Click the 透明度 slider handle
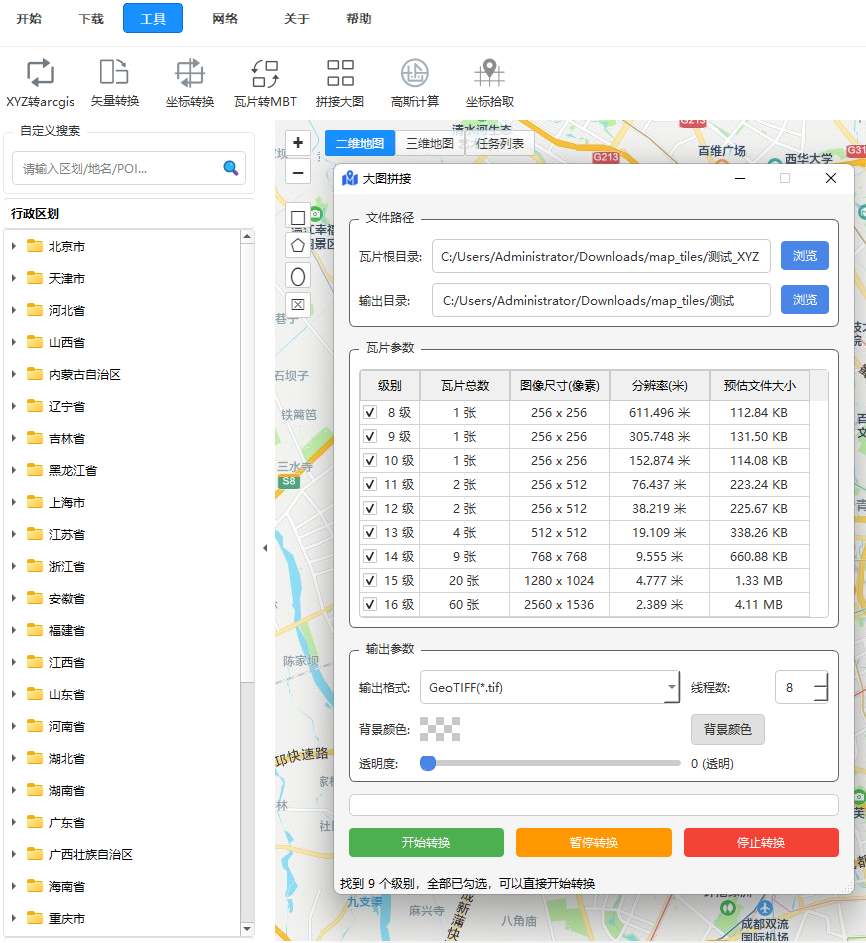 428,763
